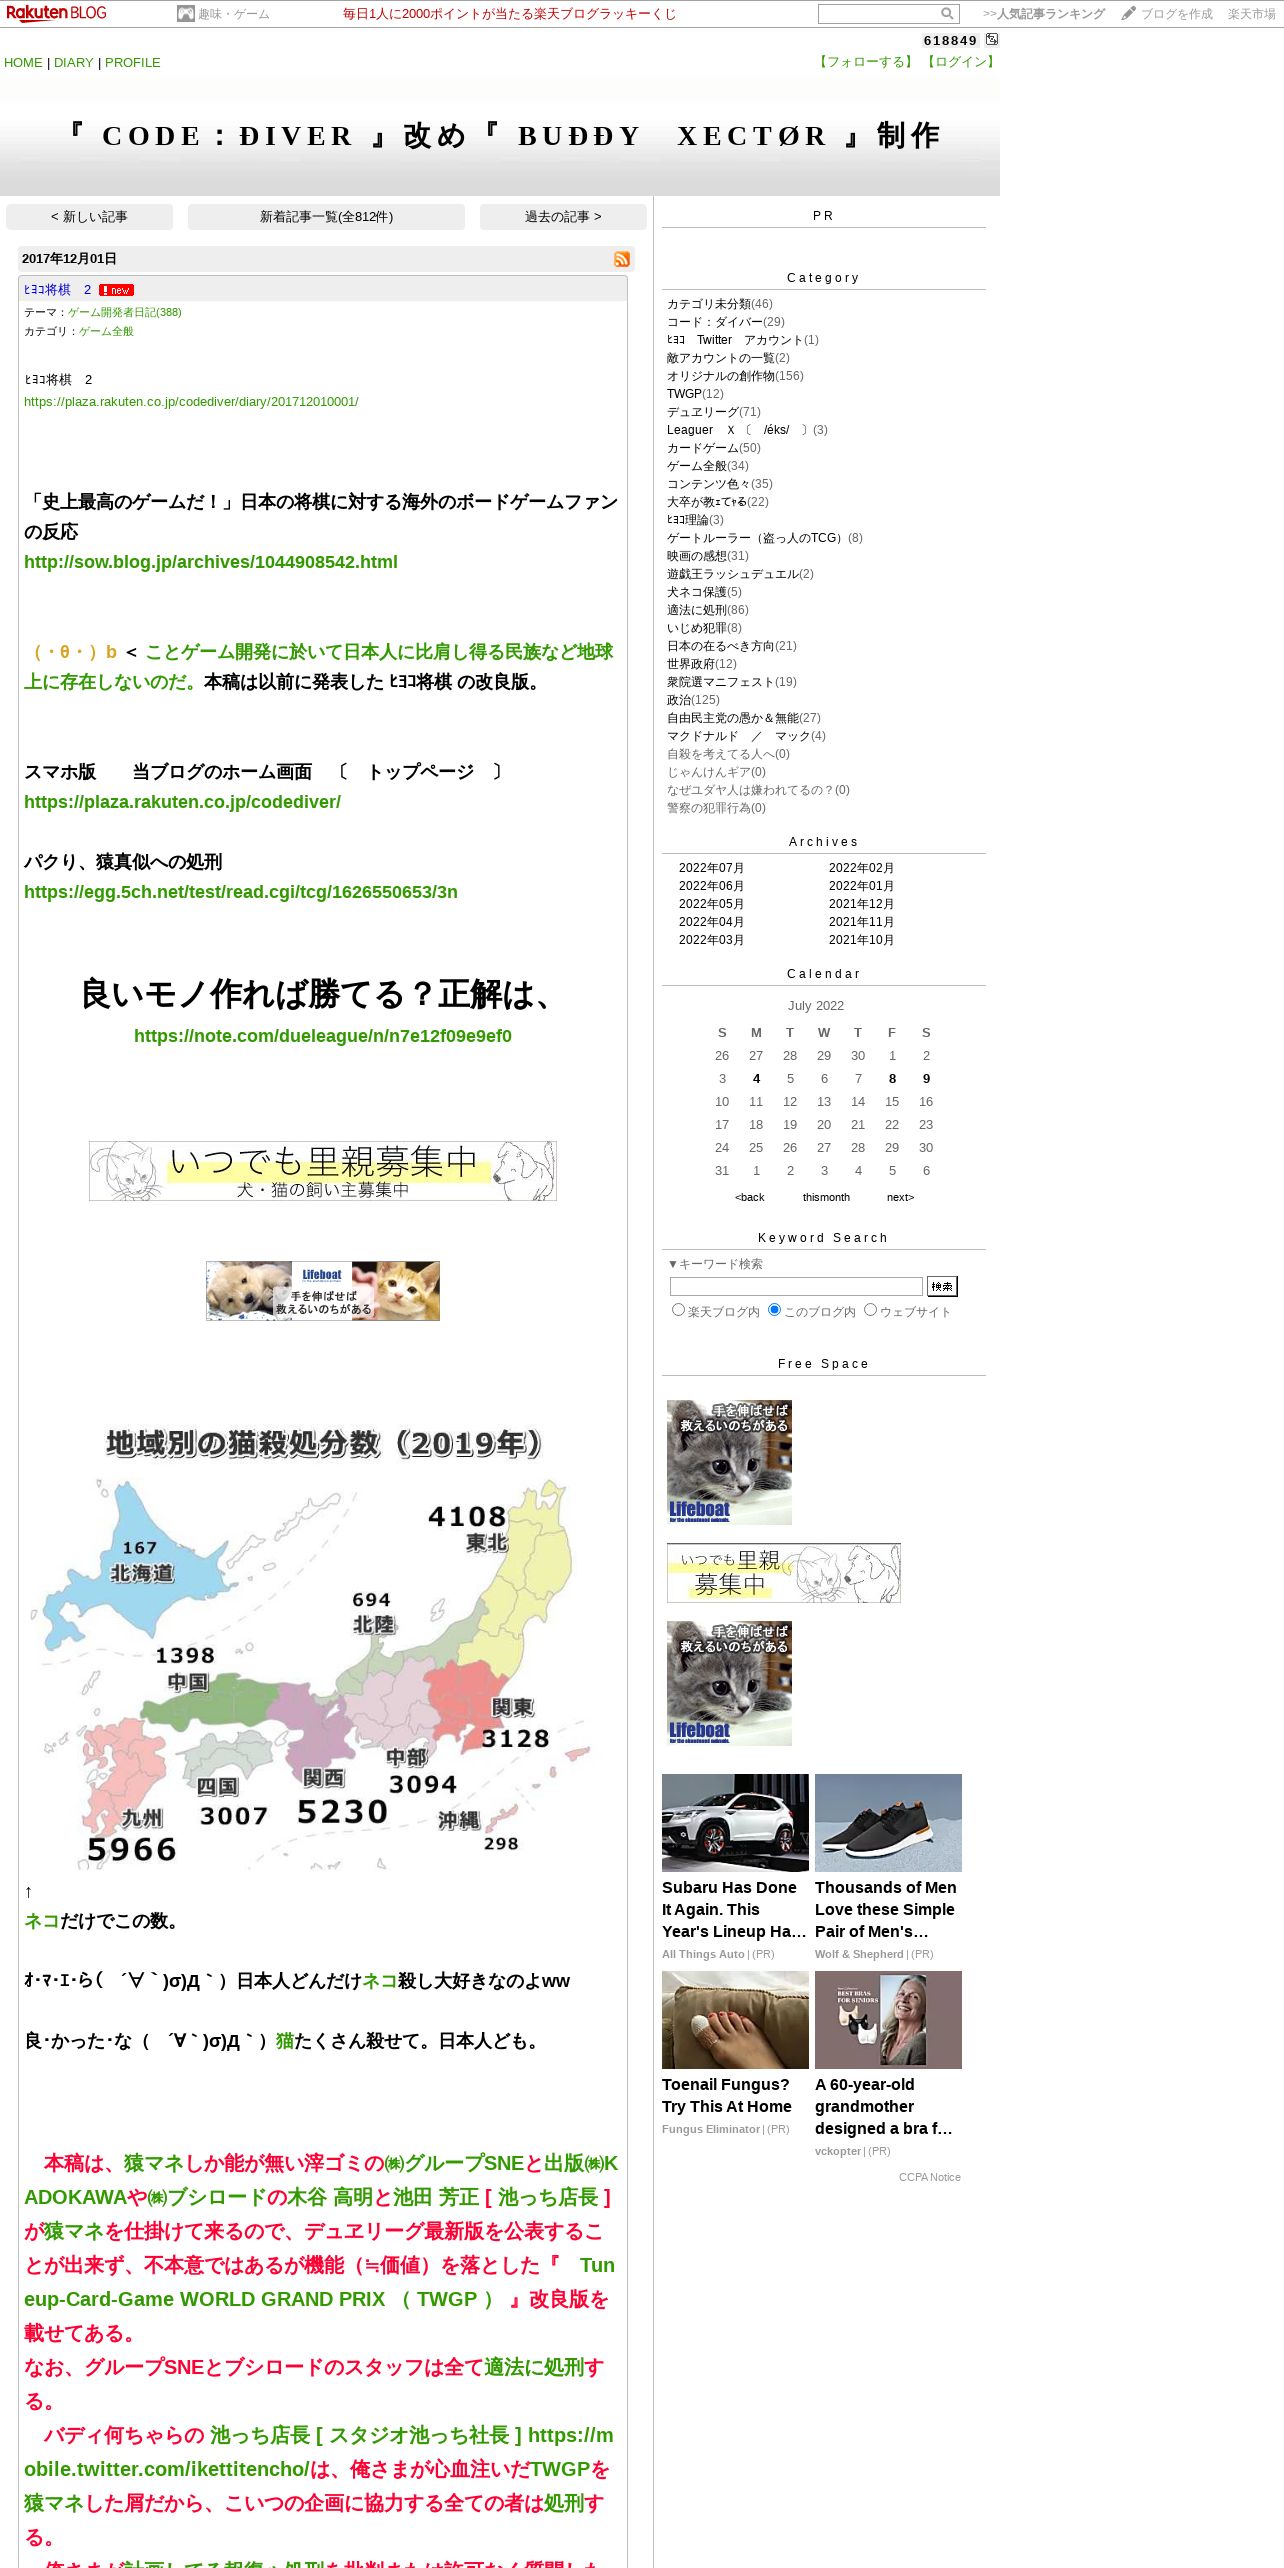Open the DIARY menu link
This screenshot has width=1284, height=2568.
[73, 62]
